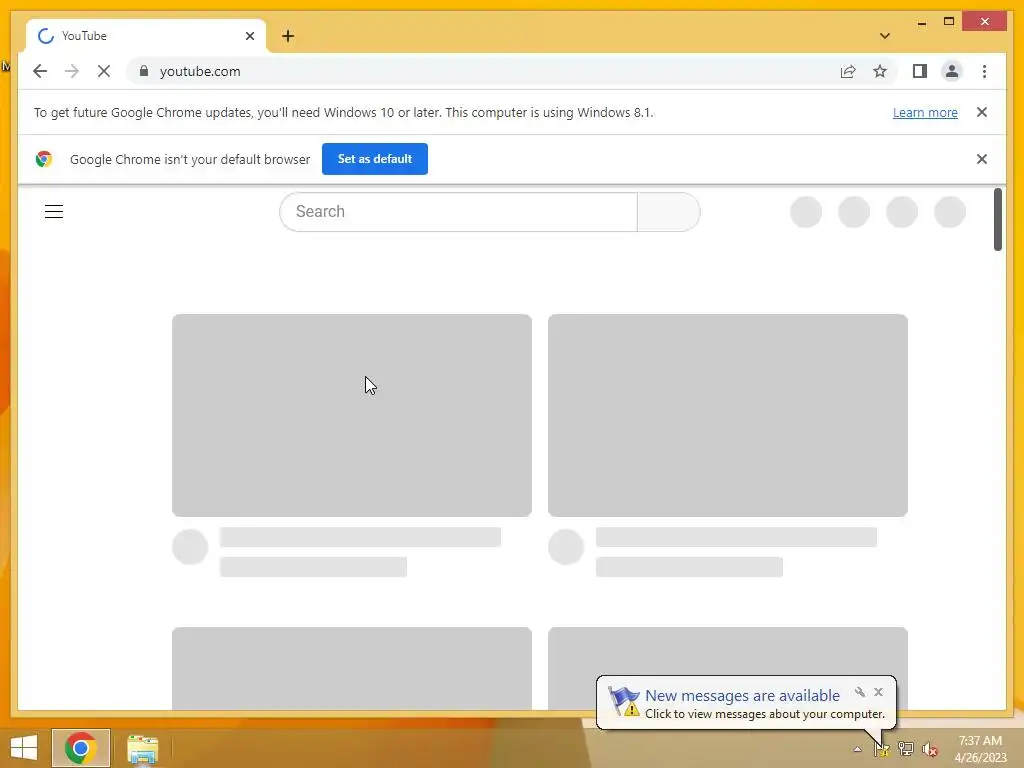This screenshot has height=768, width=1024.
Task: Stop loading the YouTube page
Action: click(104, 71)
